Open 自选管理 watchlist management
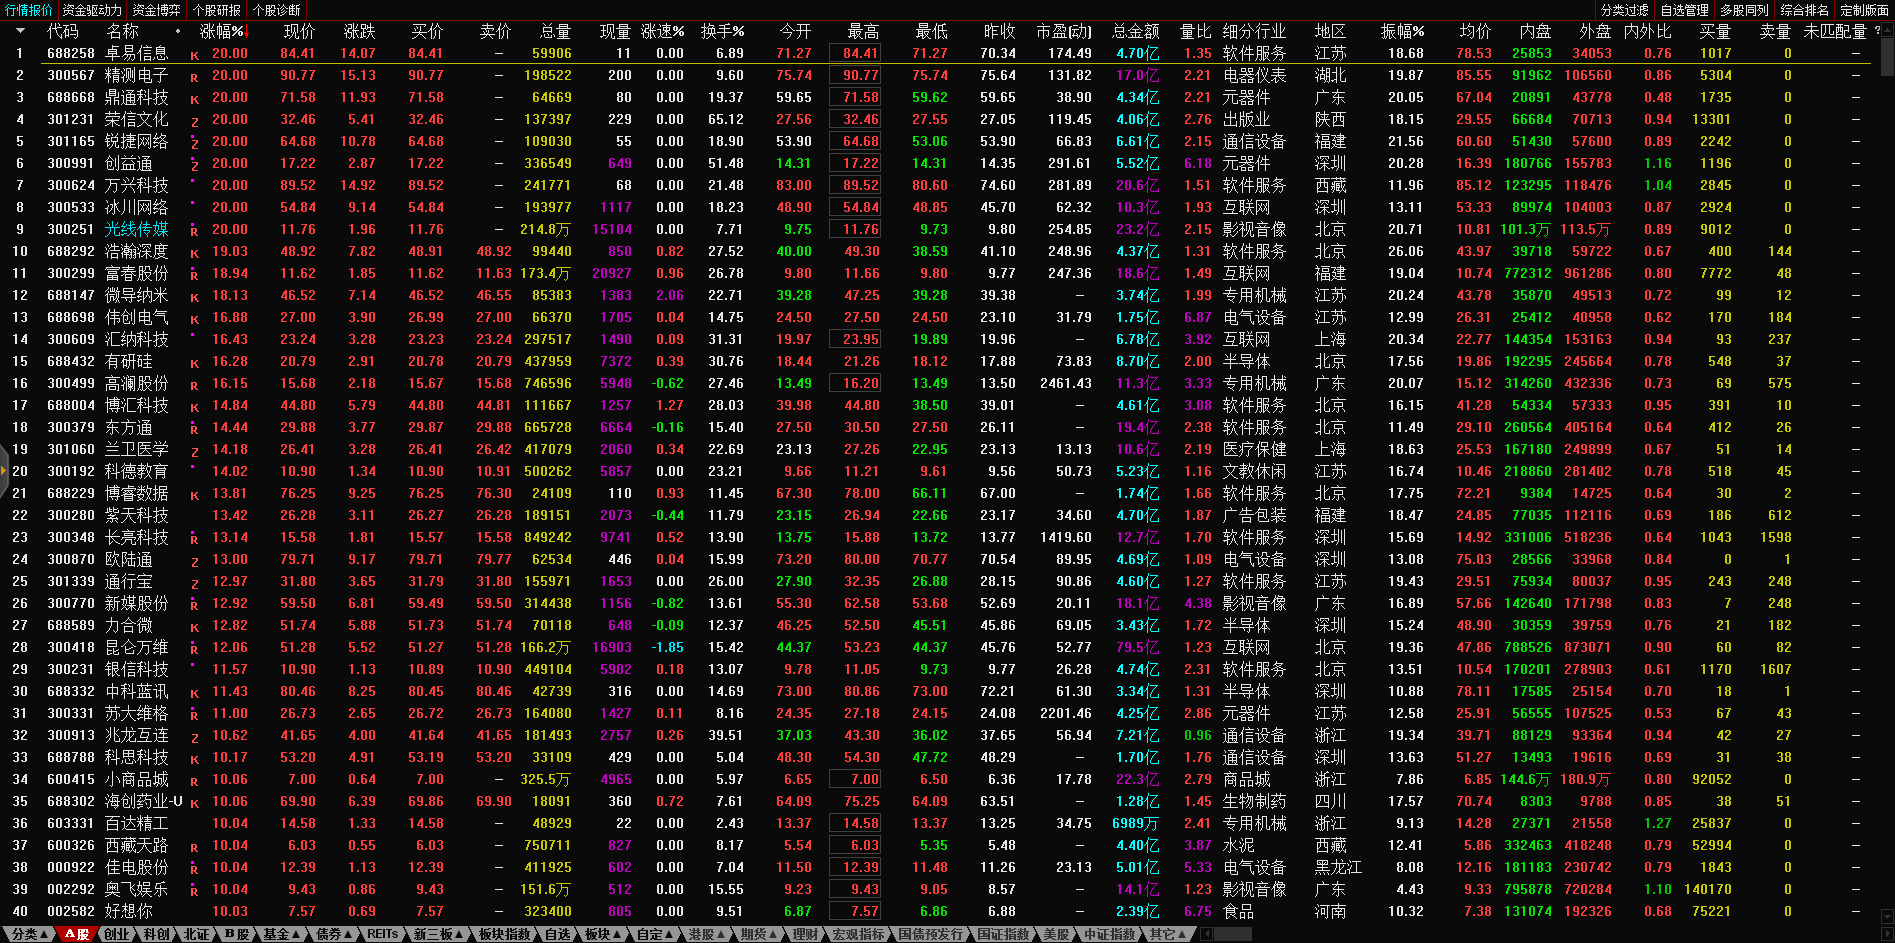 [x=1684, y=10]
